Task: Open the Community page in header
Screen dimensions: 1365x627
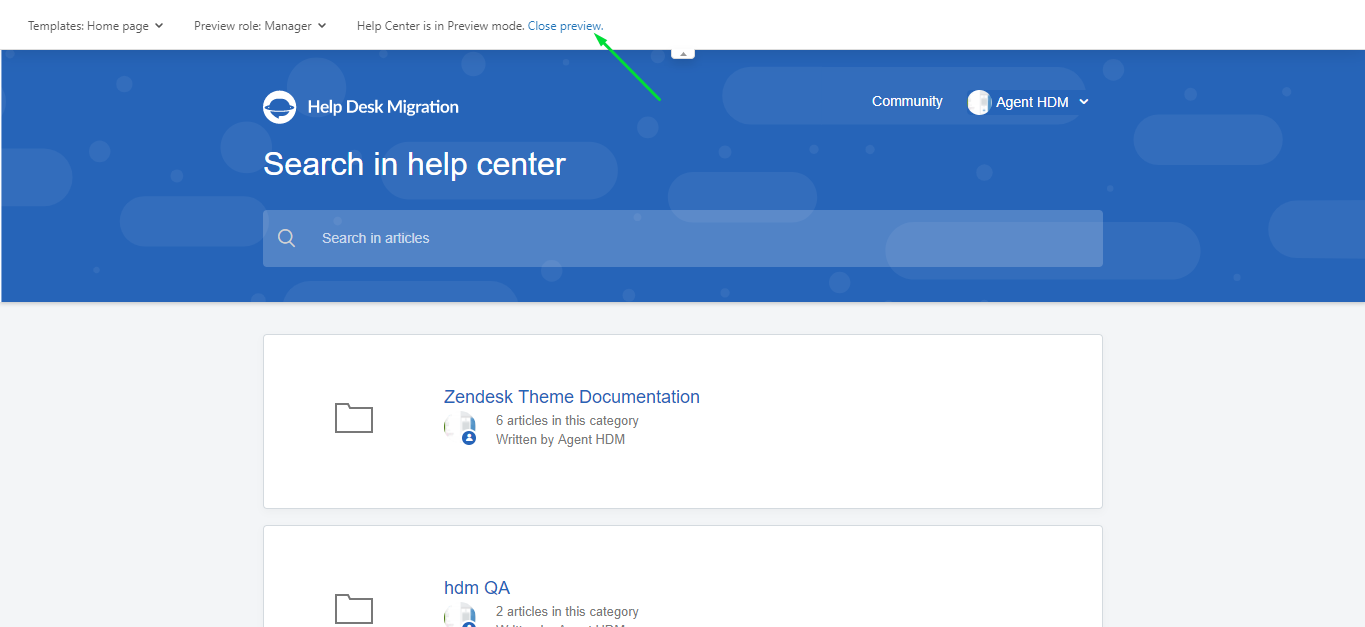Action: pos(907,101)
